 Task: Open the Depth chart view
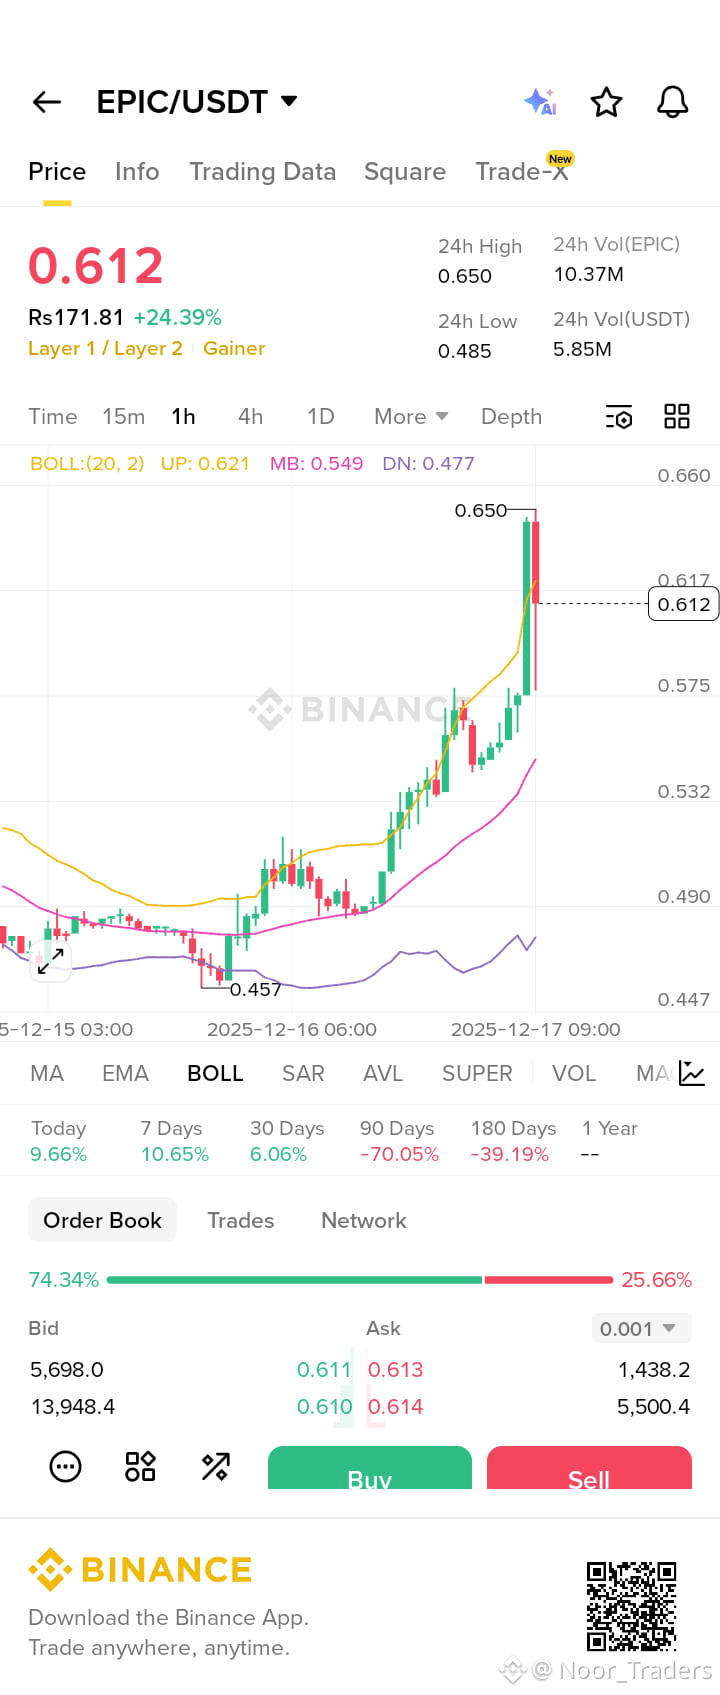click(x=512, y=417)
